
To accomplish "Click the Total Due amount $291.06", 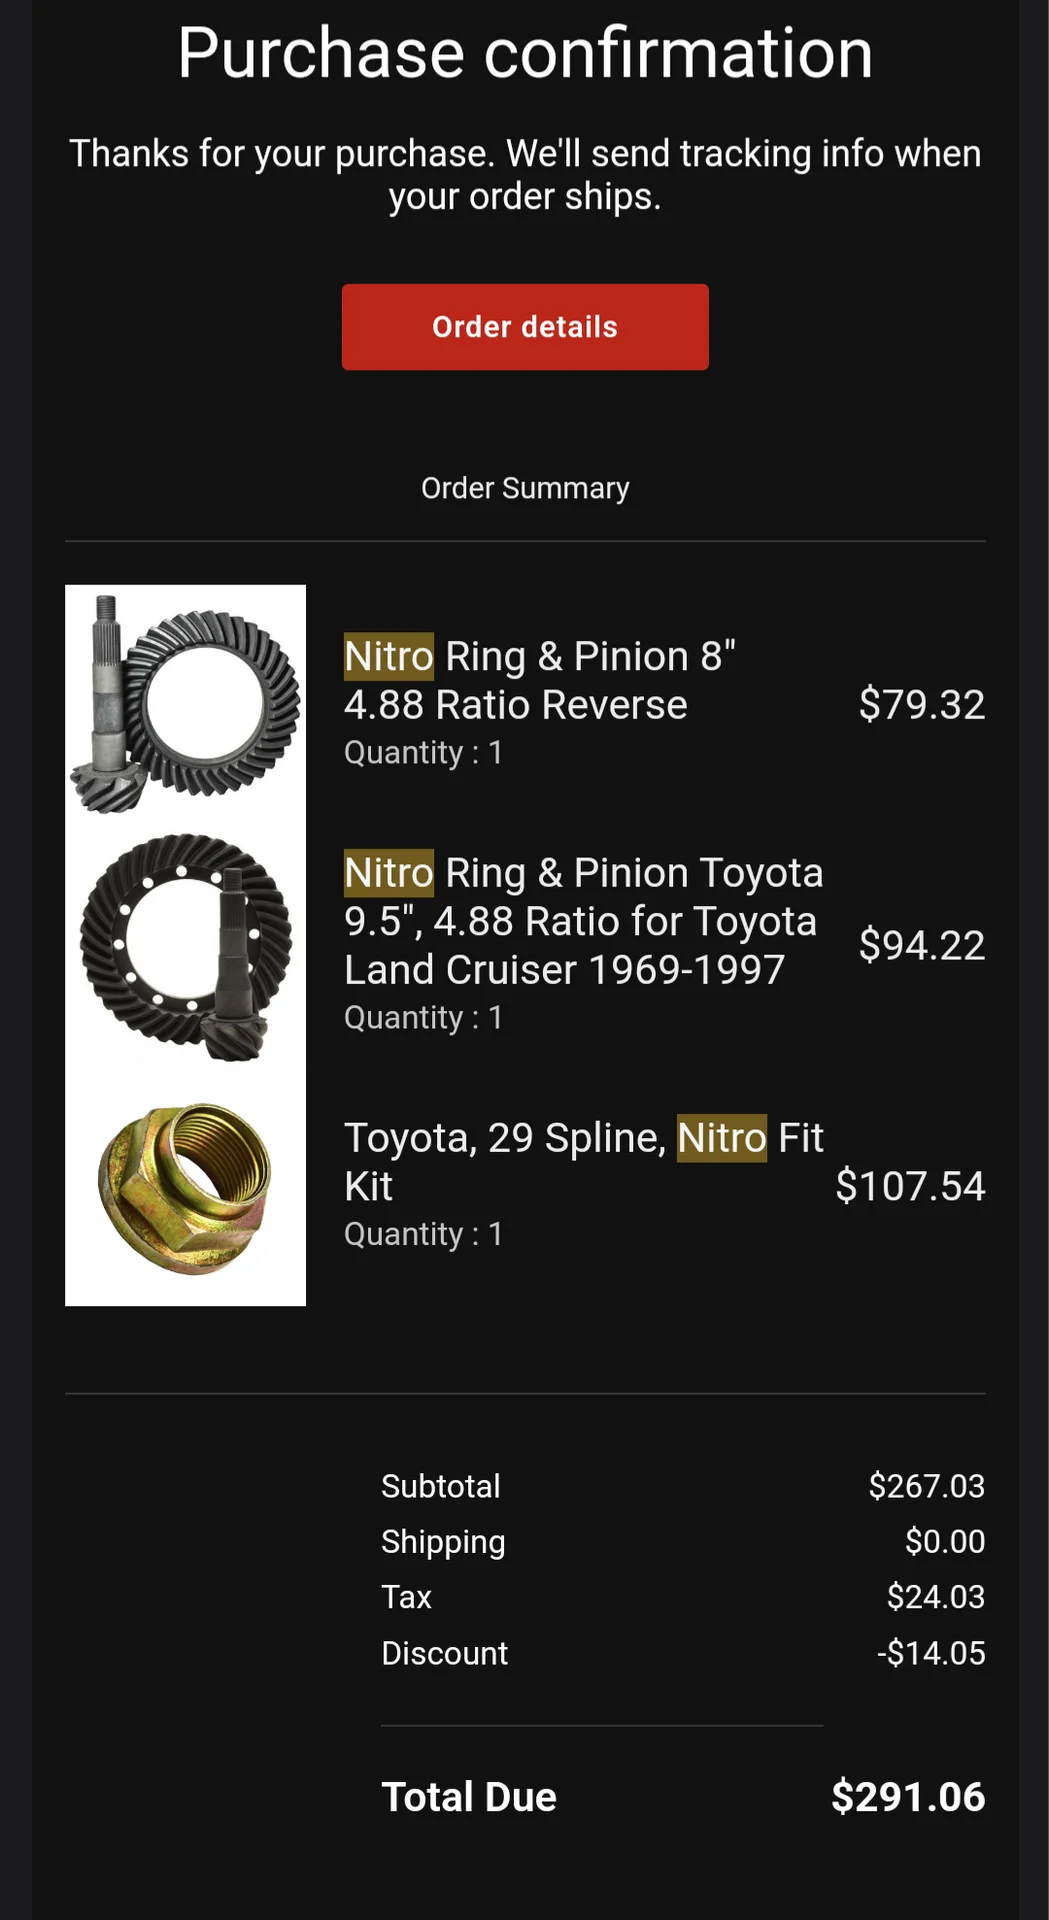I will [x=908, y=1797].
